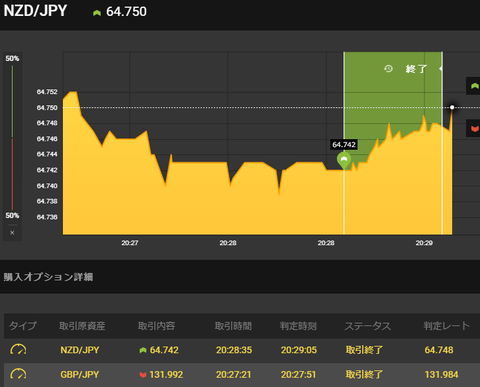Click the 取引終了 status in the NZD/JPY row

pos(364,350)
